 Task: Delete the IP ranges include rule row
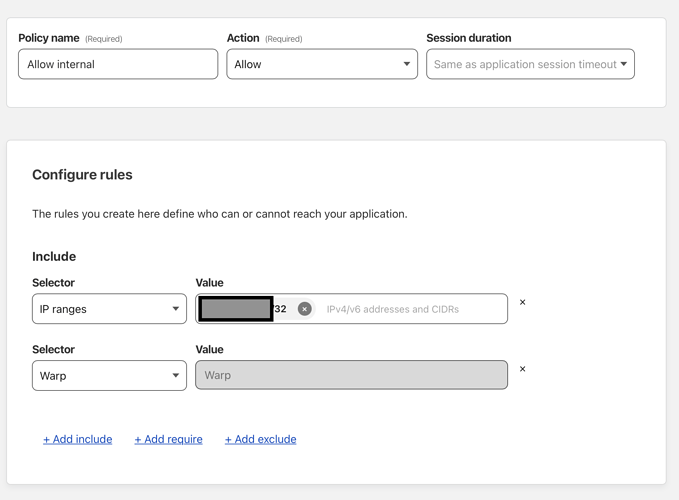522,302
